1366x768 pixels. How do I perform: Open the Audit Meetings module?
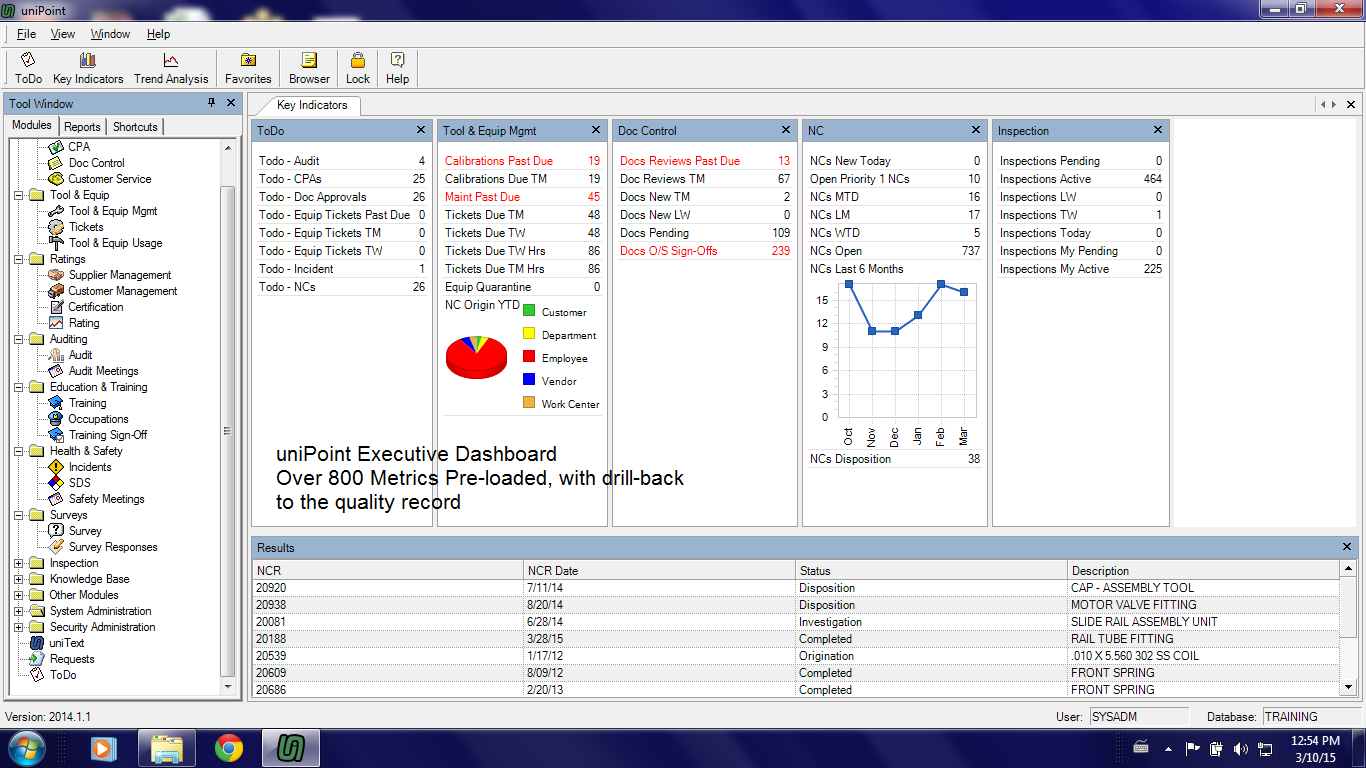103,371
